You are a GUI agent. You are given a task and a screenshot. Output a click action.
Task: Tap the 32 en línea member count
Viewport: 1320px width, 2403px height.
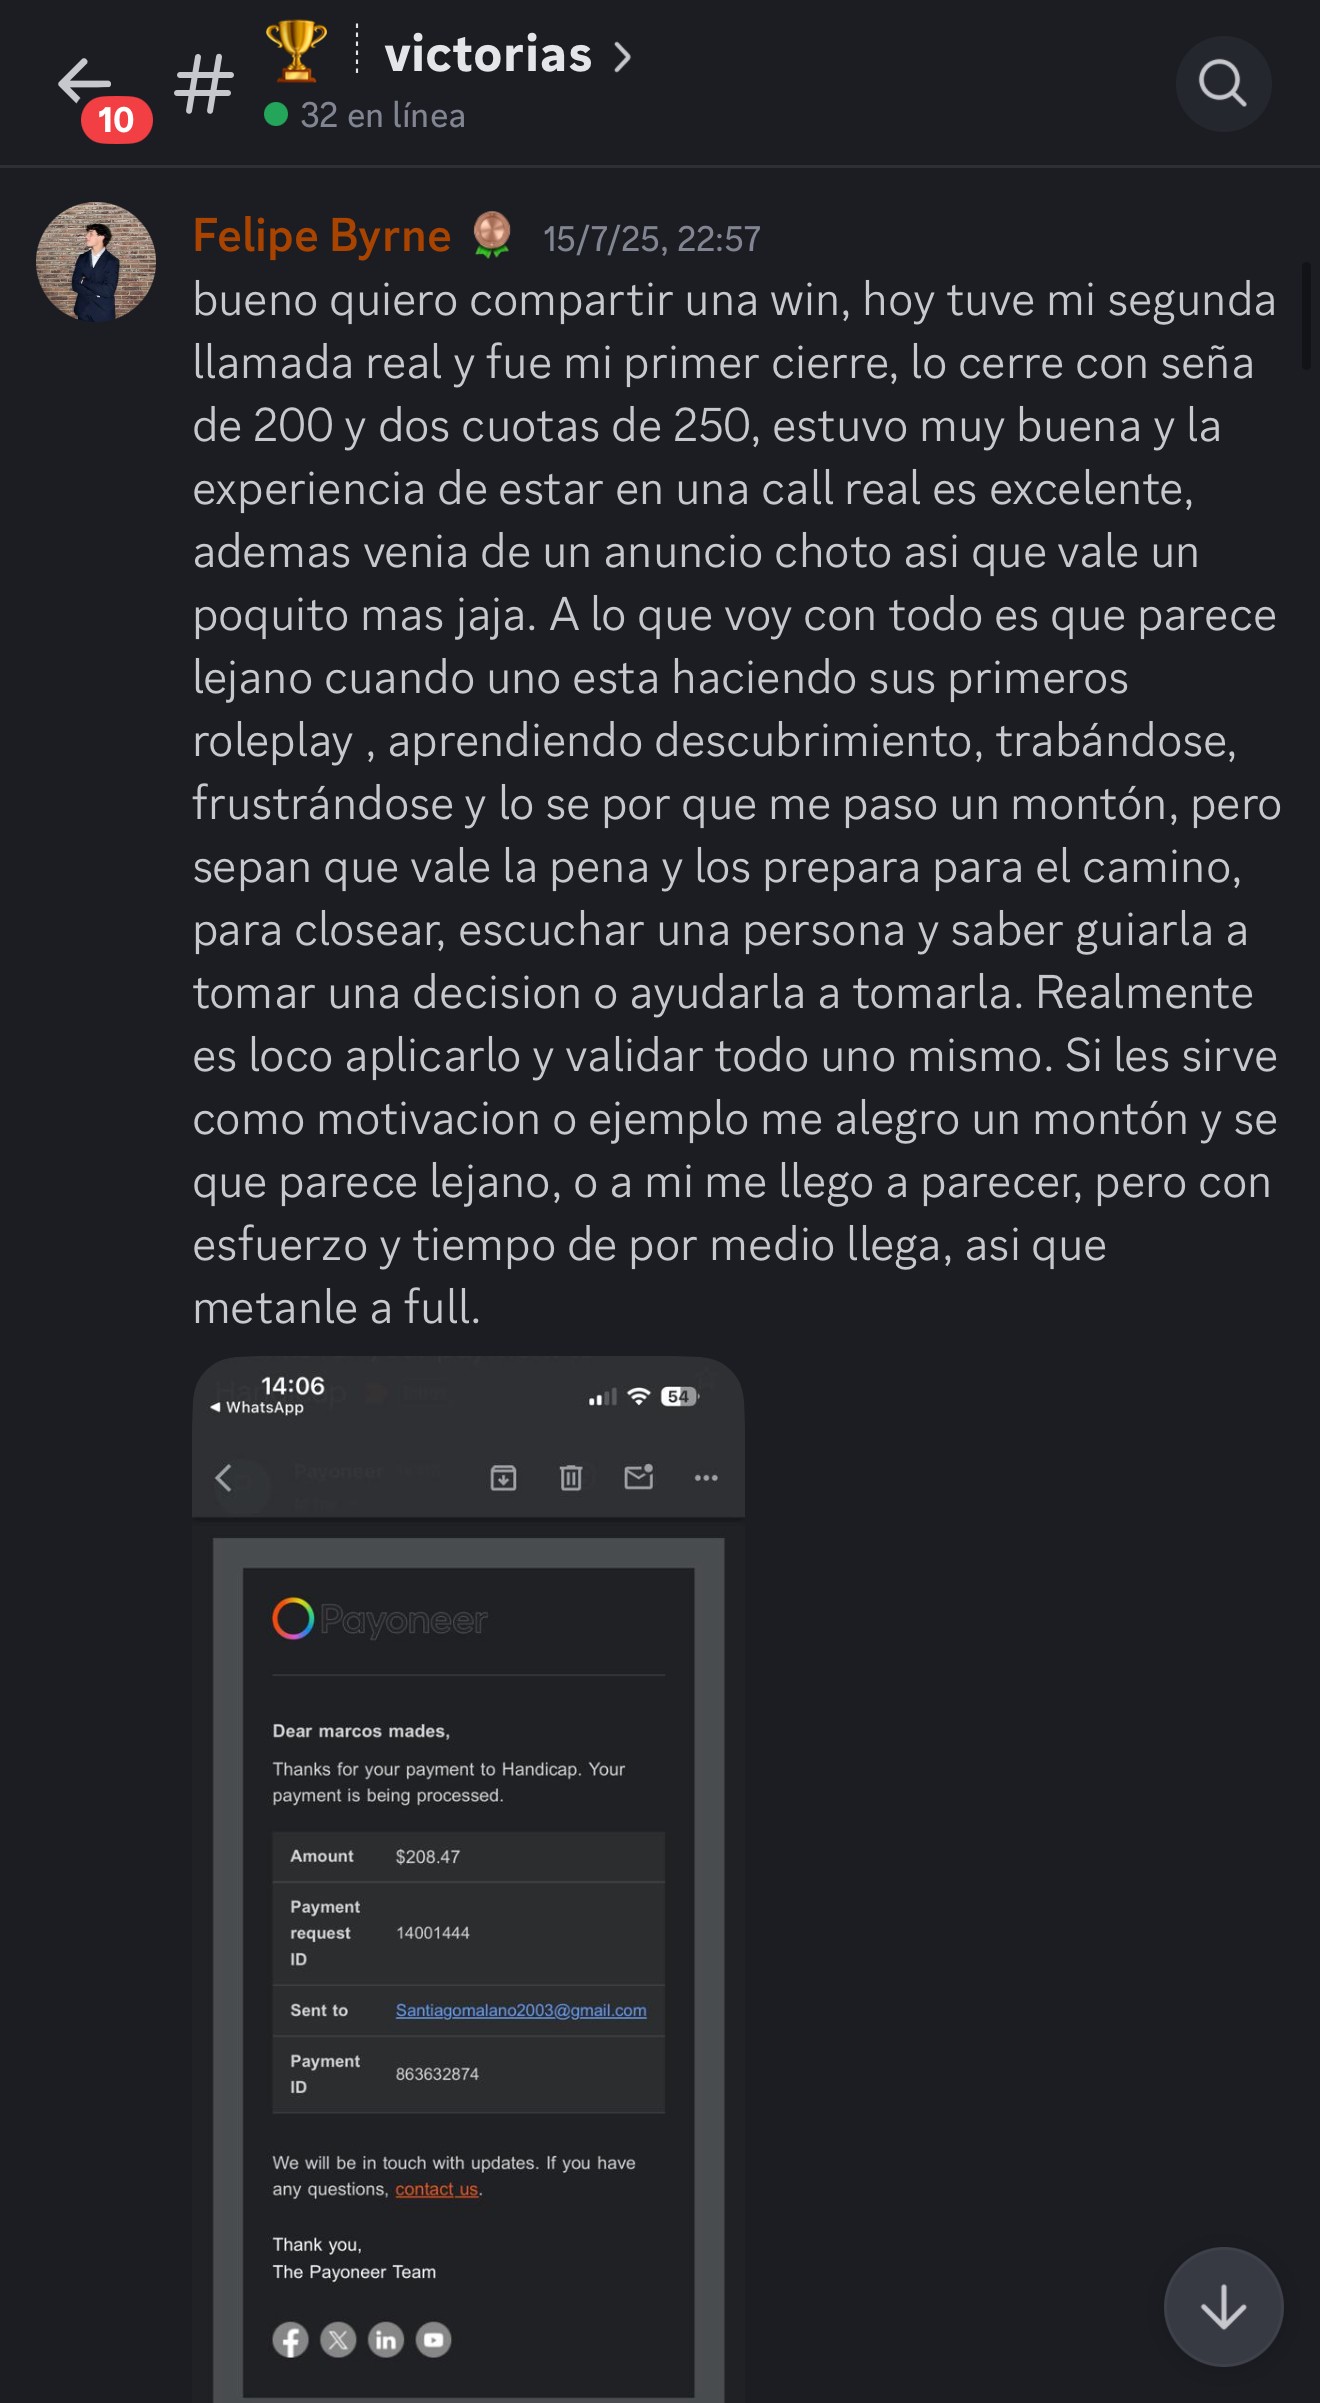click(365, 115)
